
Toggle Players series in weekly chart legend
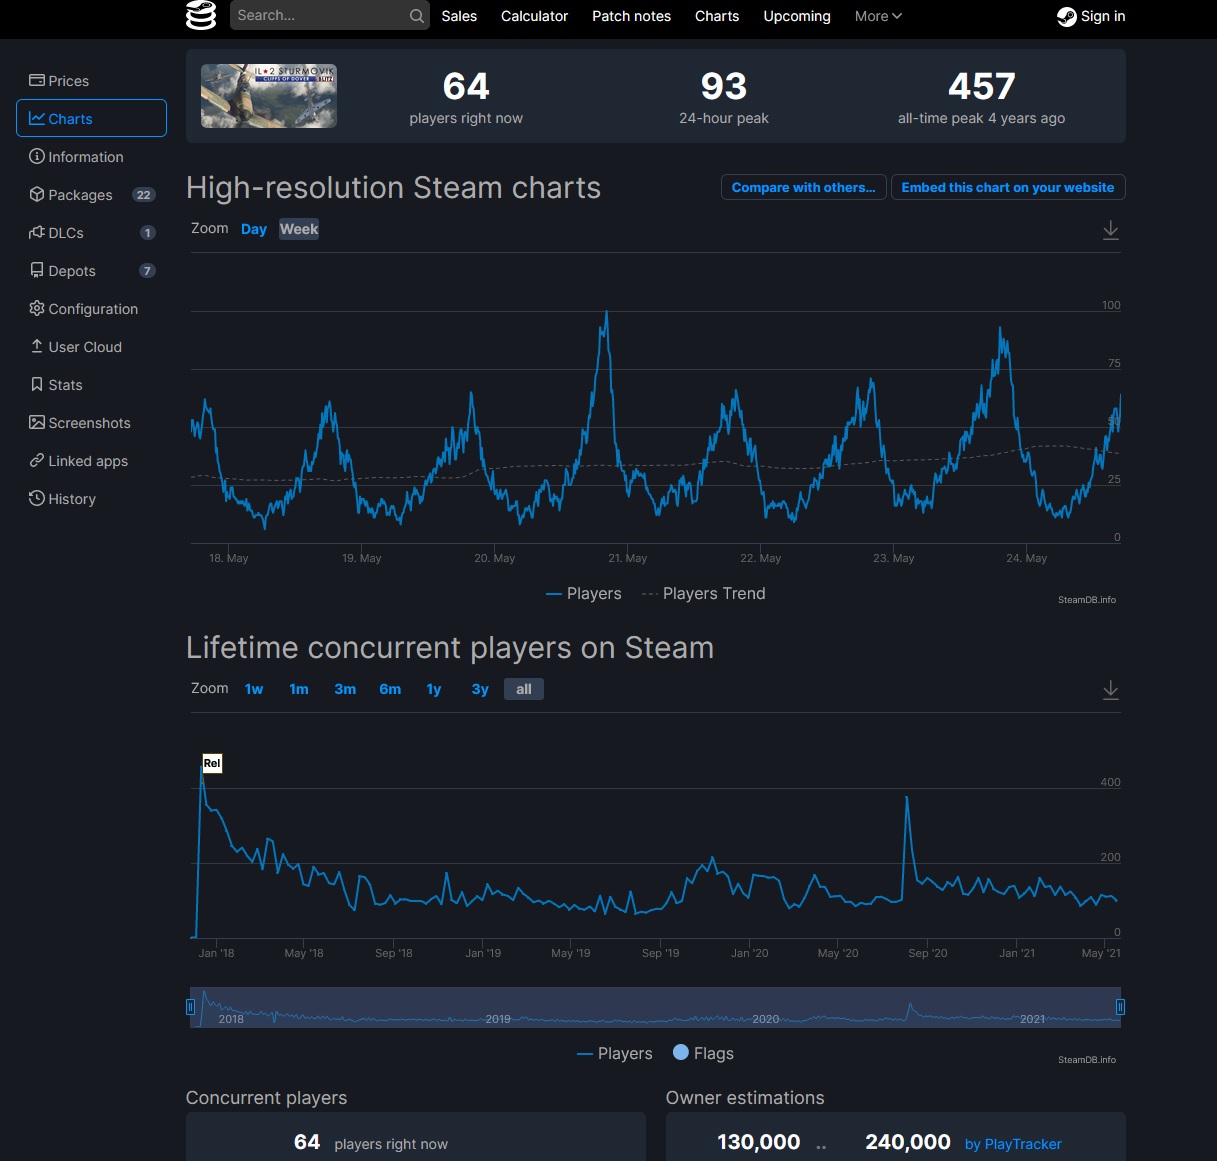[584, 594]
